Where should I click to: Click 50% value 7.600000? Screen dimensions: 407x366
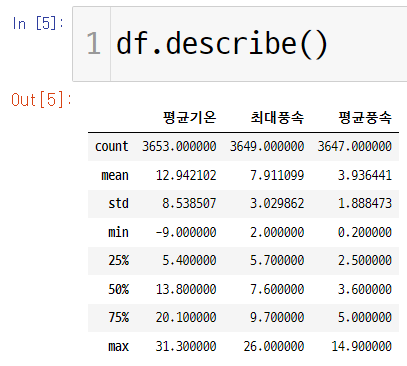277,289
